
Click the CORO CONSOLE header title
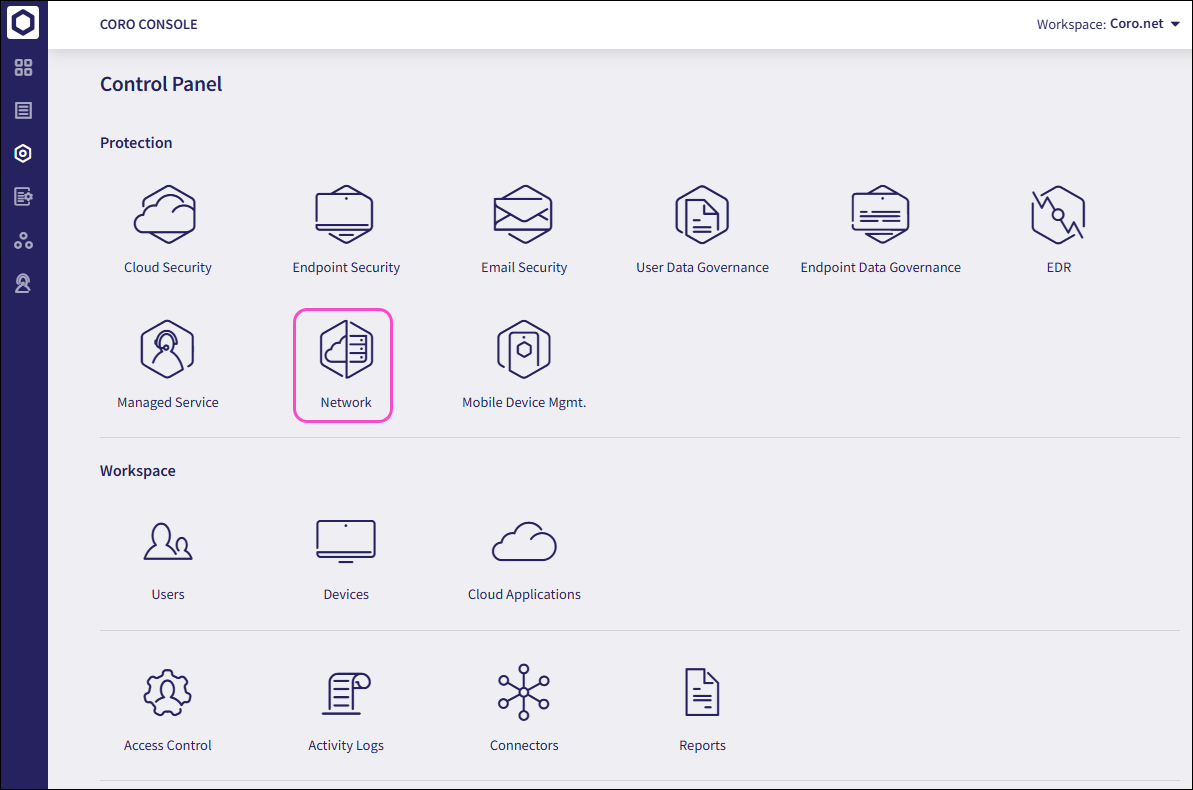click(148, 24)
